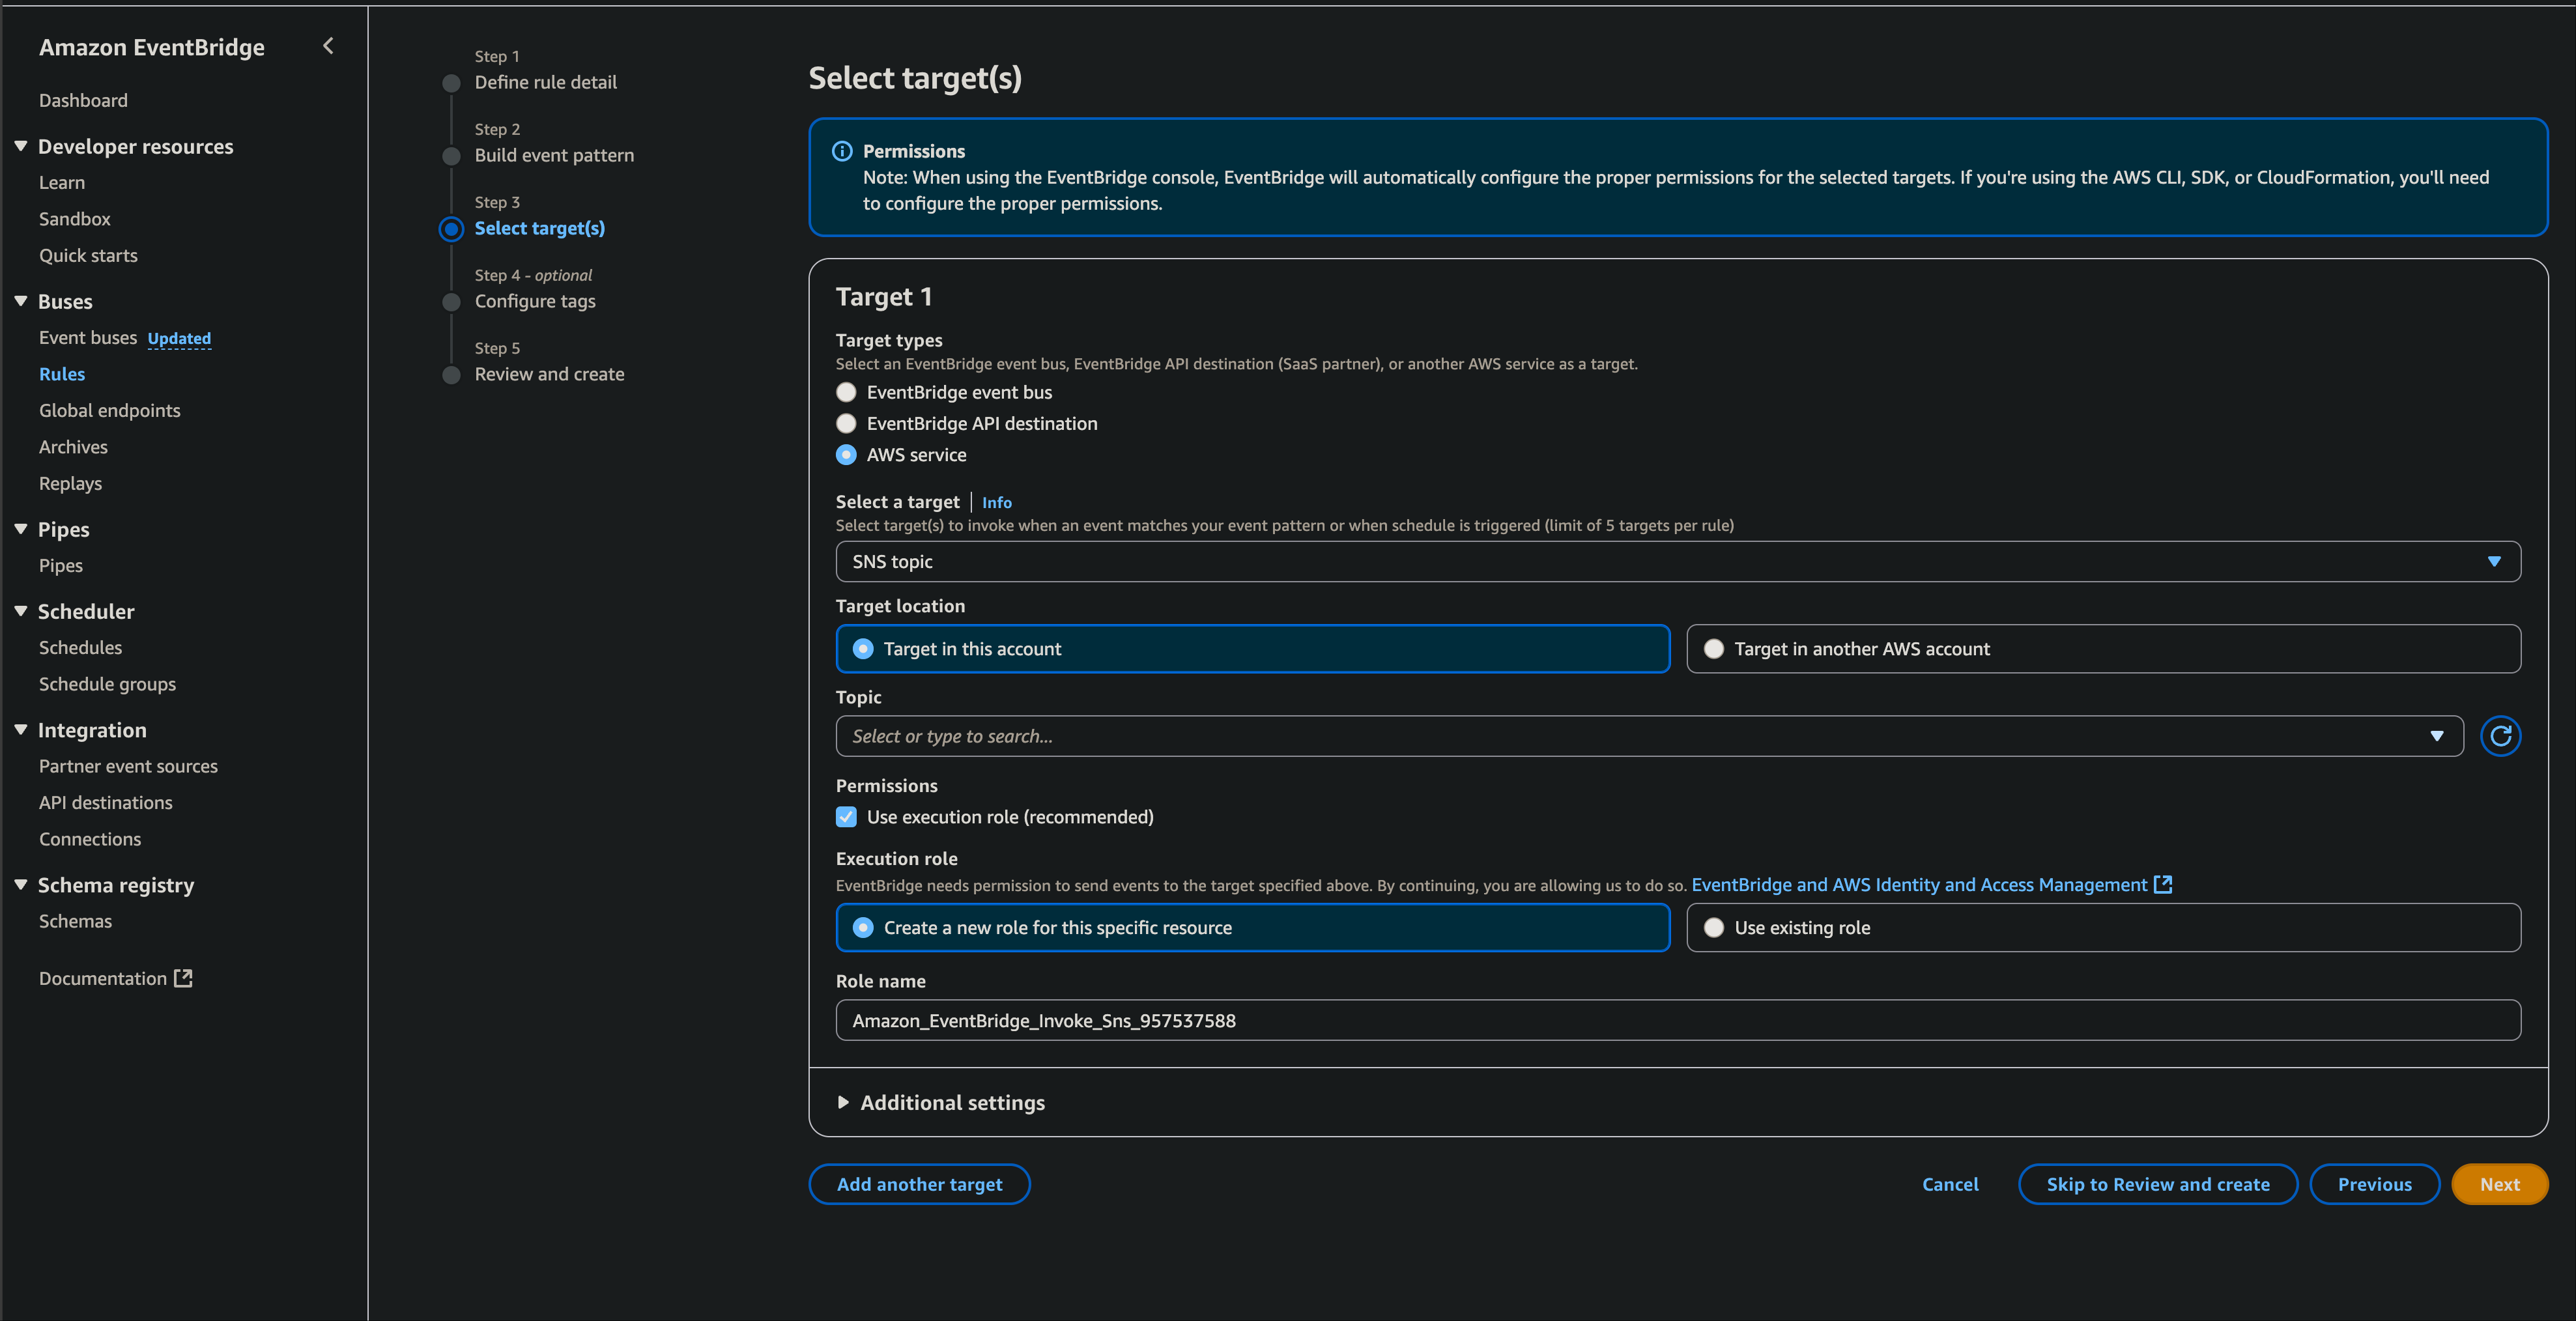Click Cancel
The width and height of the screenshot is (2576, 1321).
(x=1950, y=1184)
